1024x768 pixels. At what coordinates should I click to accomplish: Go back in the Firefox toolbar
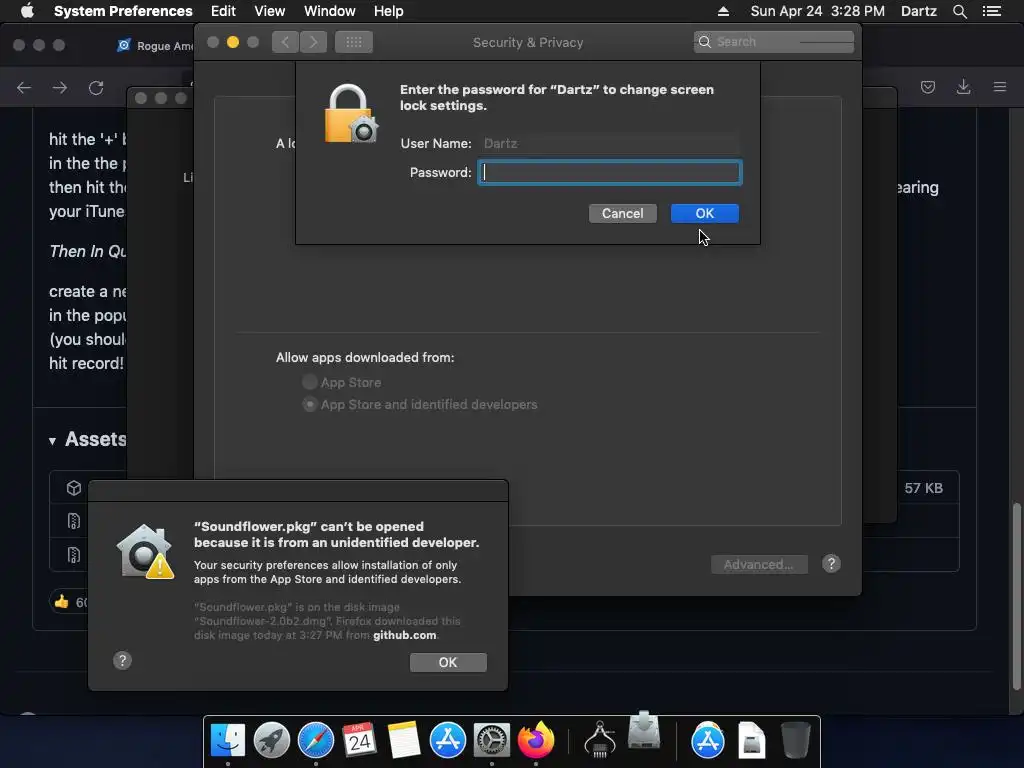[x=24, y=88]
